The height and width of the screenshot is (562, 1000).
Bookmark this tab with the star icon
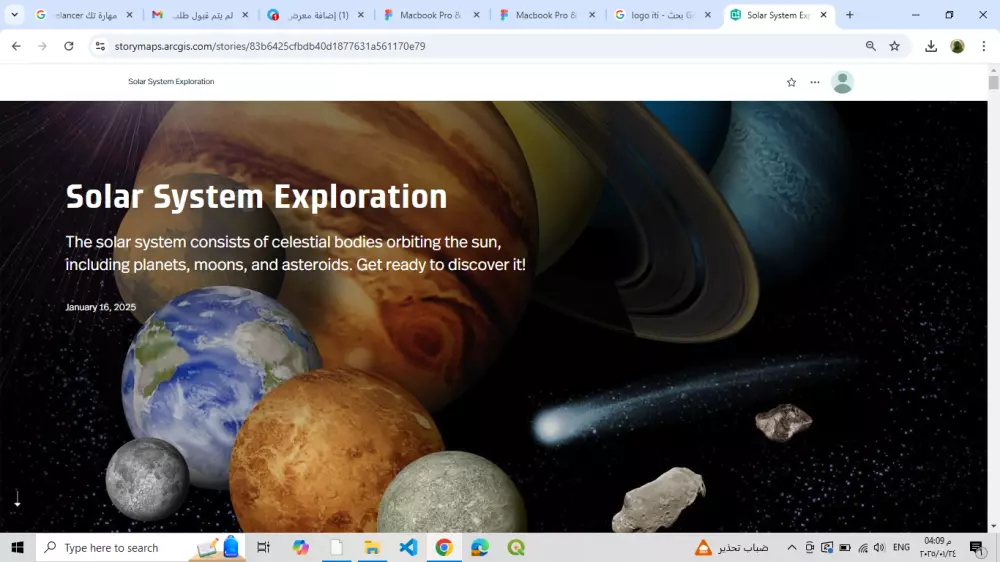click(x=895, y=46)
